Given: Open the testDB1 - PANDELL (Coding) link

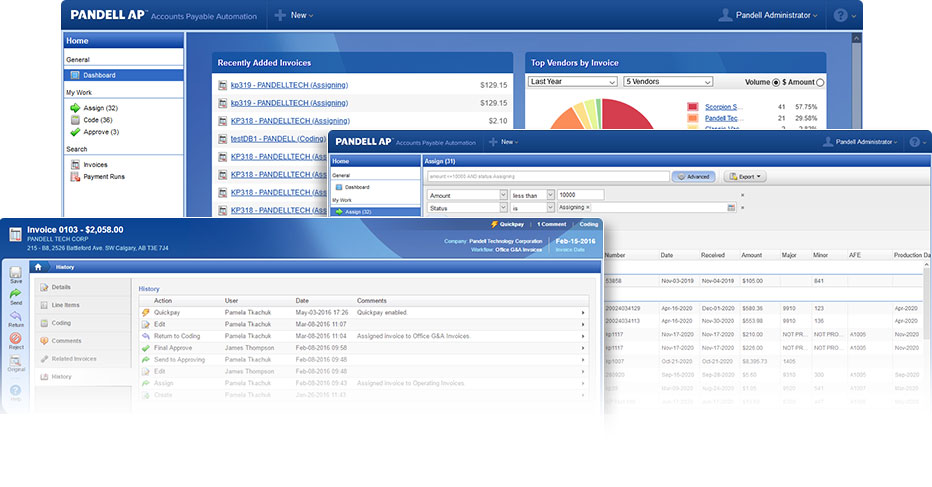Looking at the screenshot, I should click(x=278, y=139).
